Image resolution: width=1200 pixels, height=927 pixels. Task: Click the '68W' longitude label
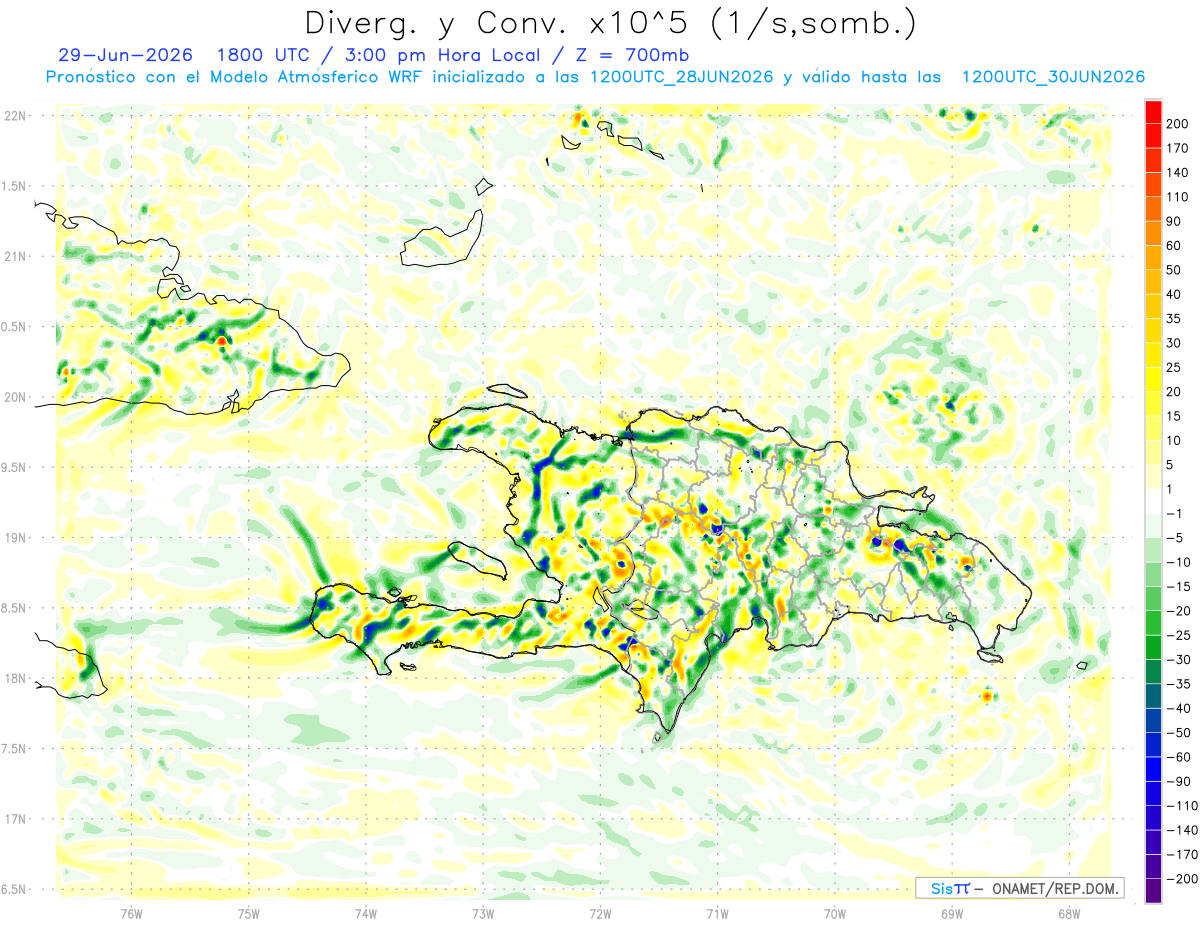(x=1068, y=914)
